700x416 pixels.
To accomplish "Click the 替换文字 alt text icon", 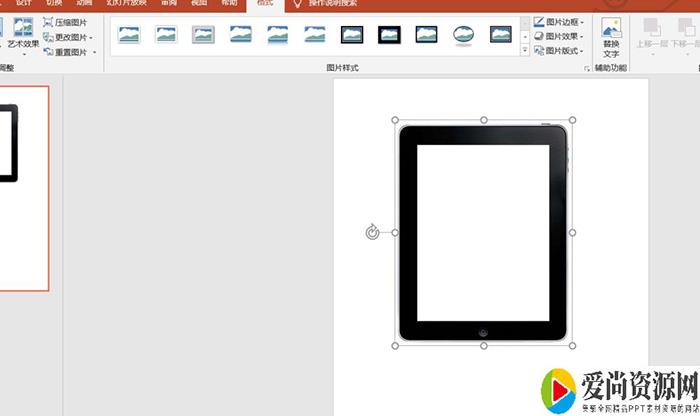I will (611, 38).
